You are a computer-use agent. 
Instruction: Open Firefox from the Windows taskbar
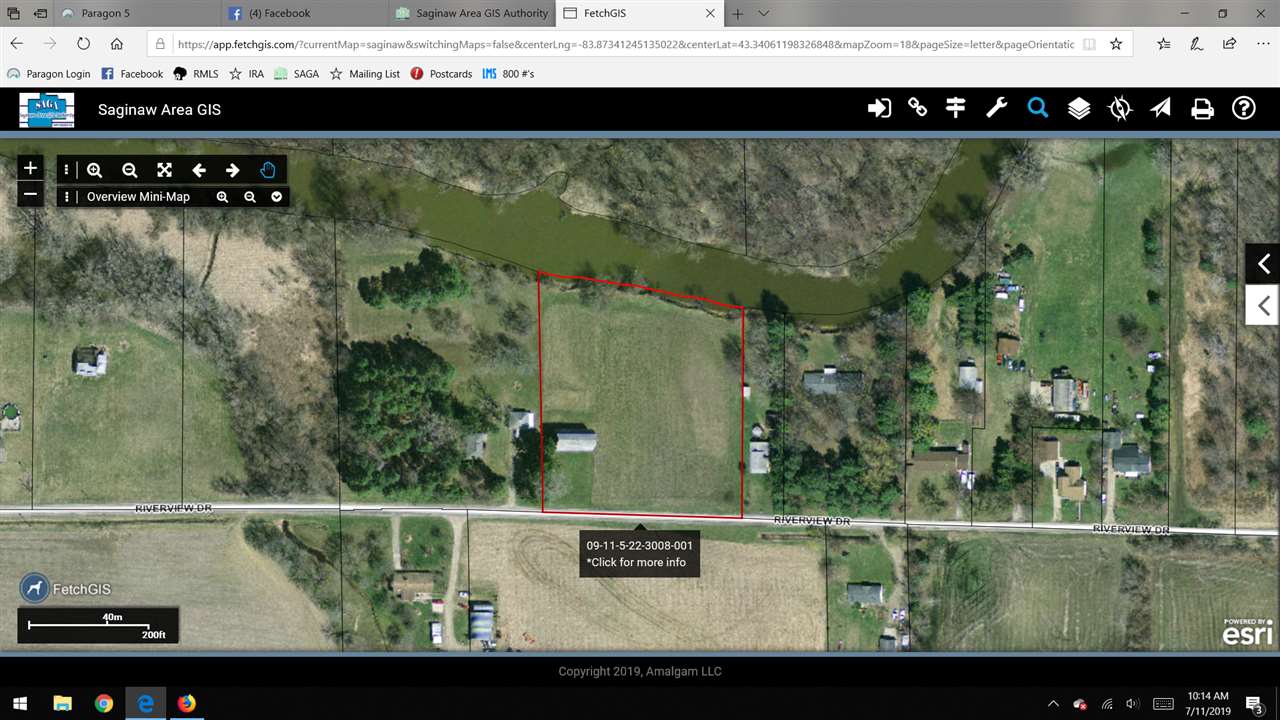tap(187, 704)
